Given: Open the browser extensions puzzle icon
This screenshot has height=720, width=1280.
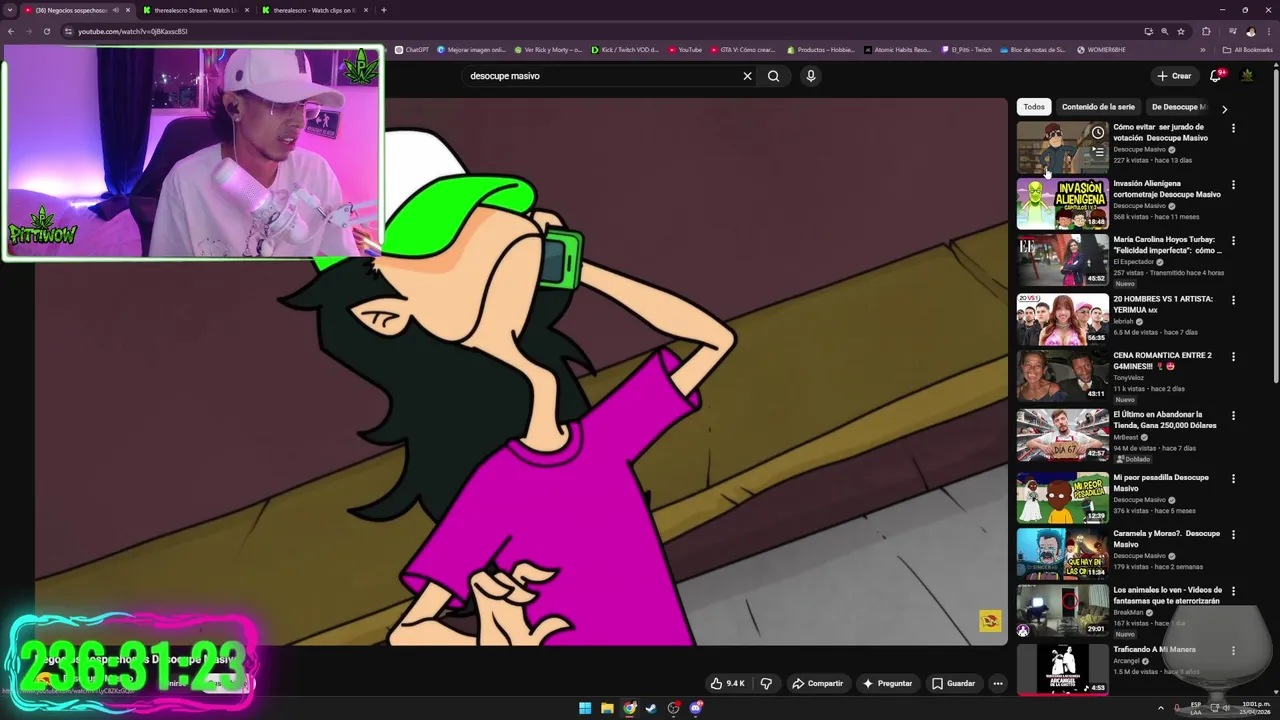Looking at the screenshot, I should tap(1206, 31).
